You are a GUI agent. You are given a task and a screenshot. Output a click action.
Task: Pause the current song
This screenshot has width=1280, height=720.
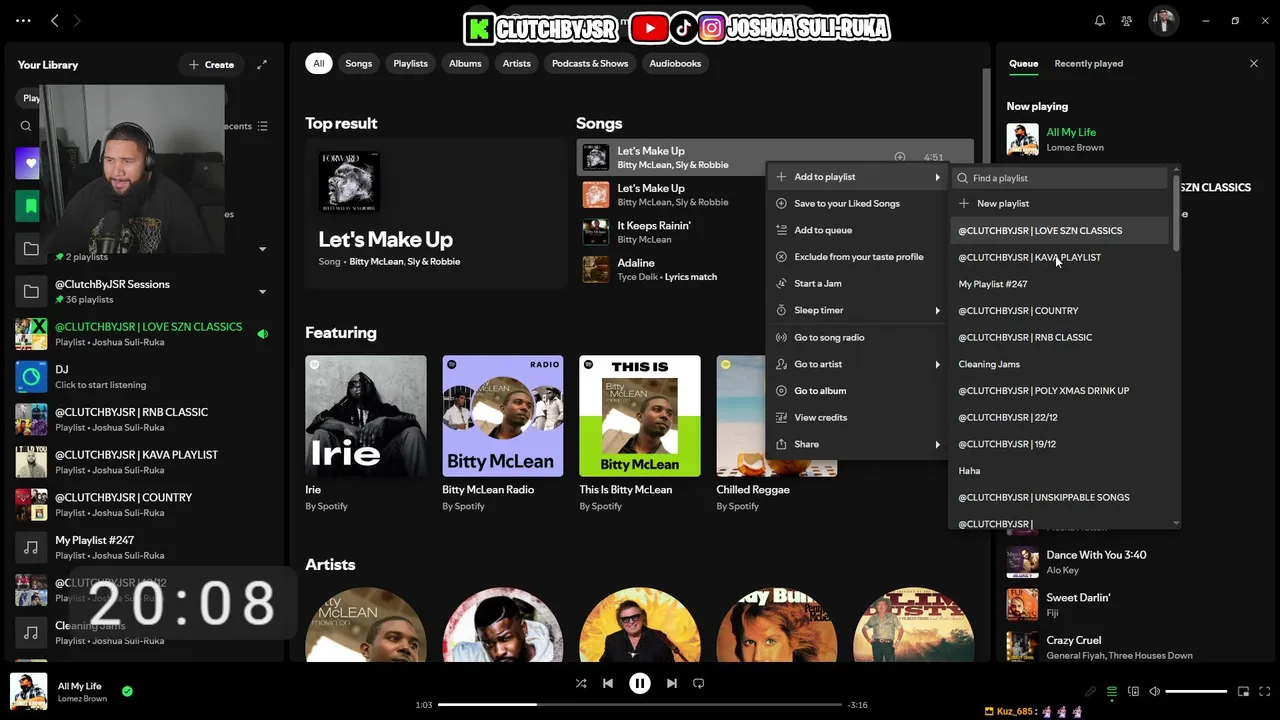pos(640,684)
